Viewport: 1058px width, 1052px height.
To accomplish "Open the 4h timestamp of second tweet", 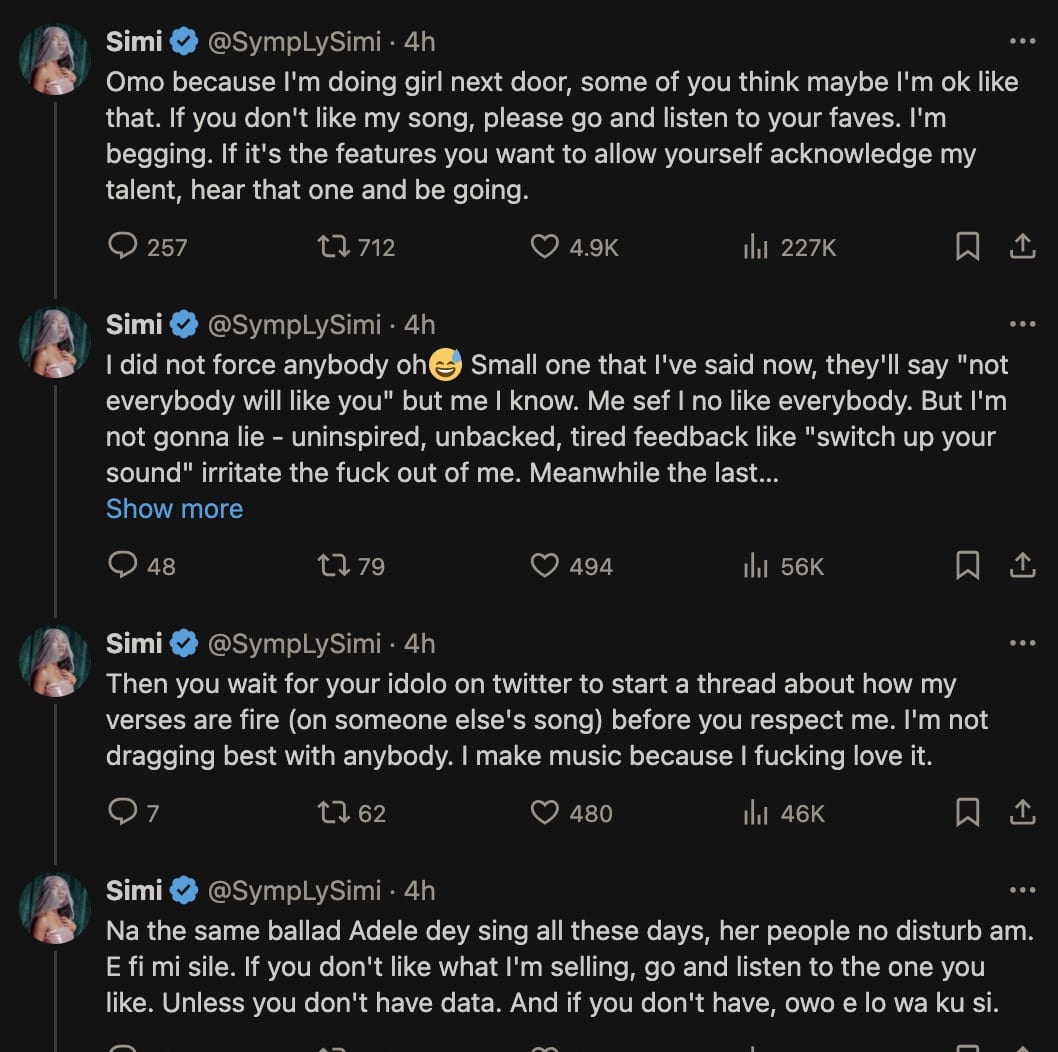I will click(420, 325).
